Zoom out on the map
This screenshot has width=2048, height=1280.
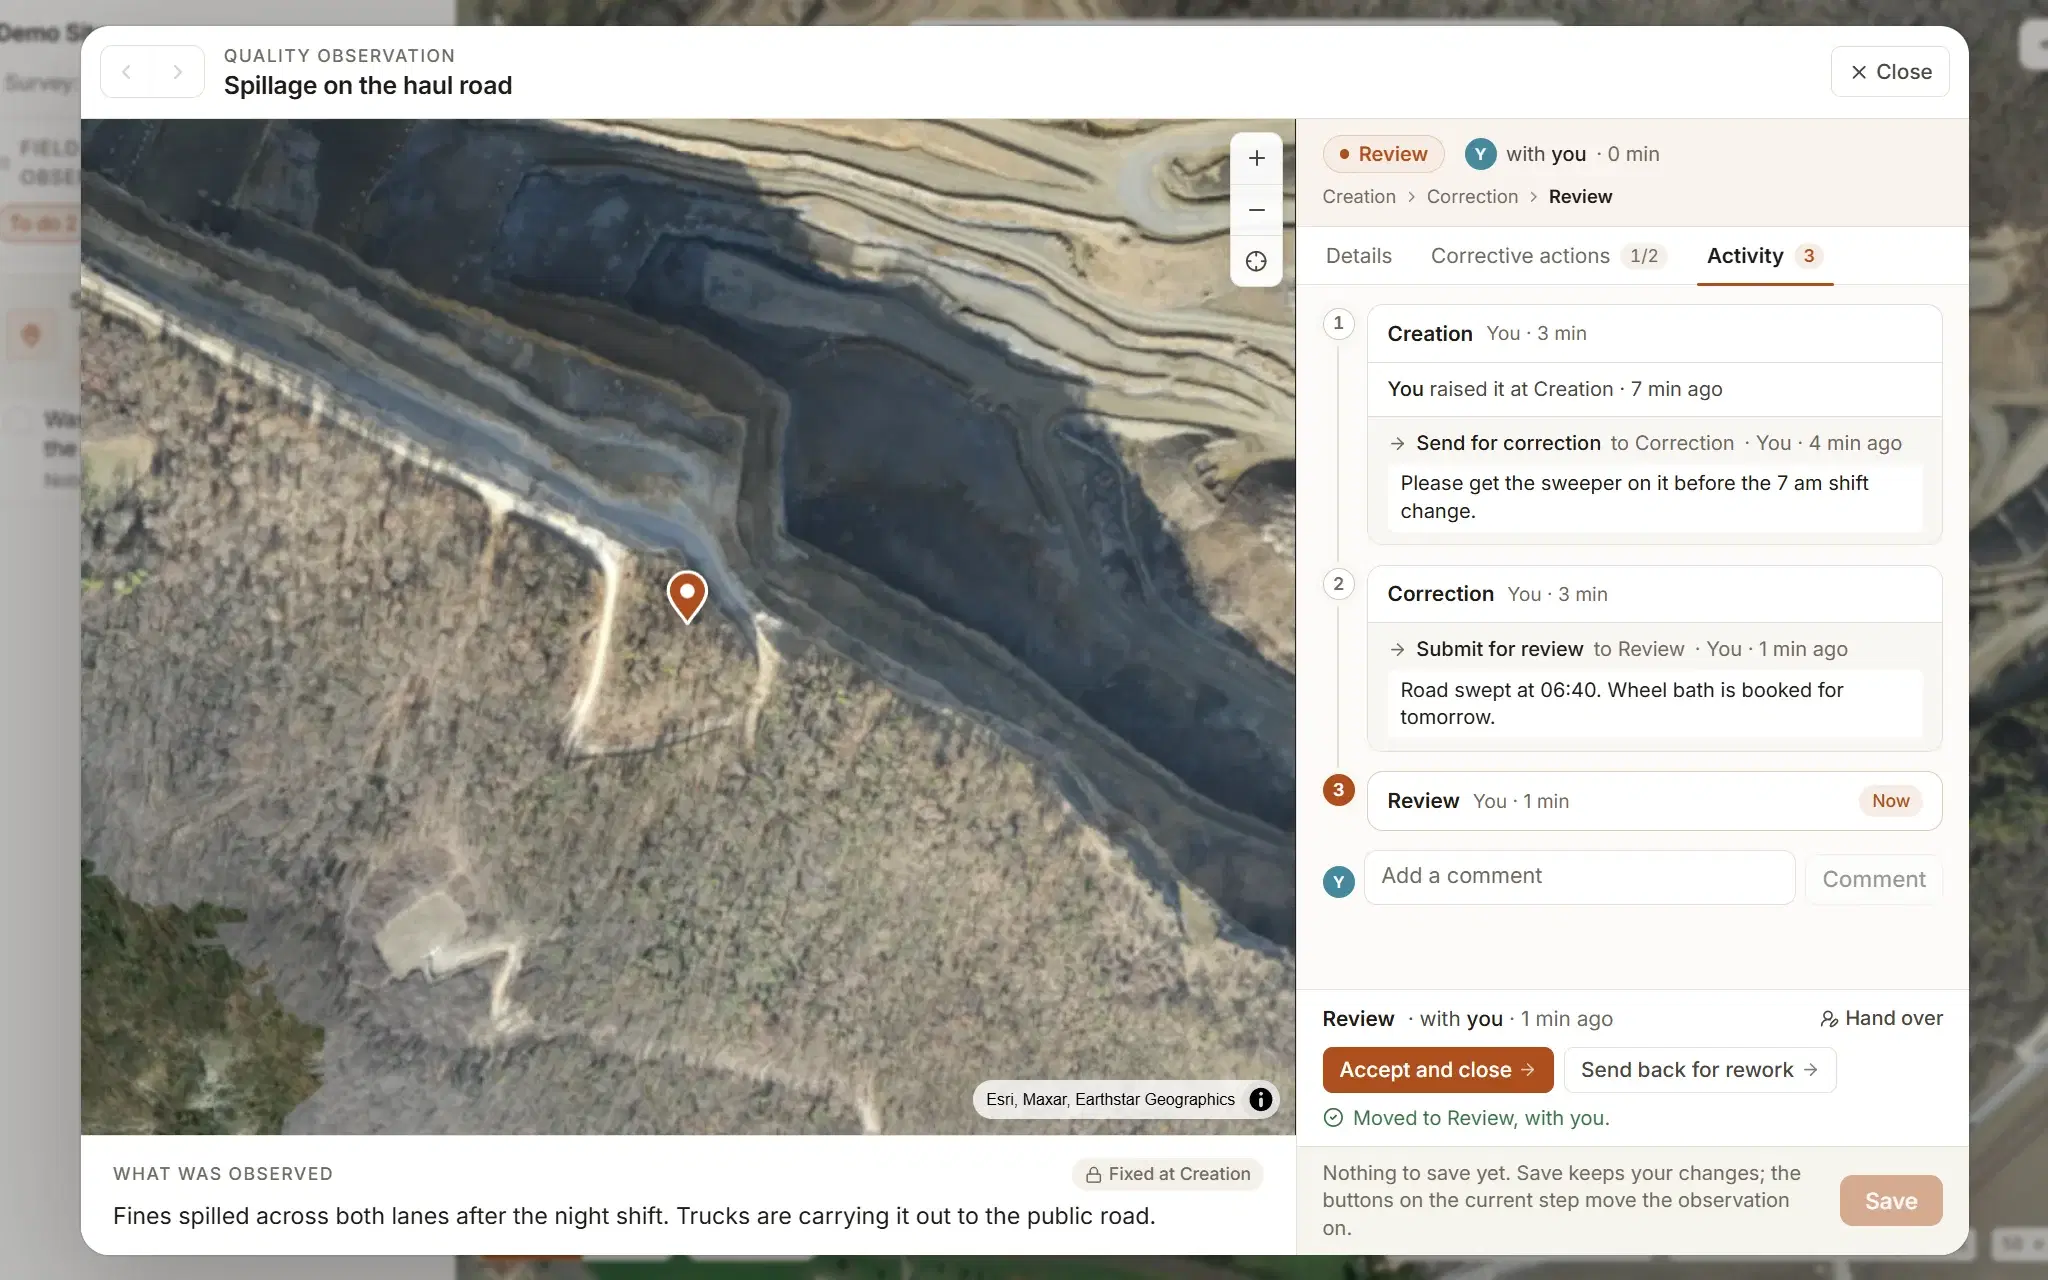click(1256, 210)
